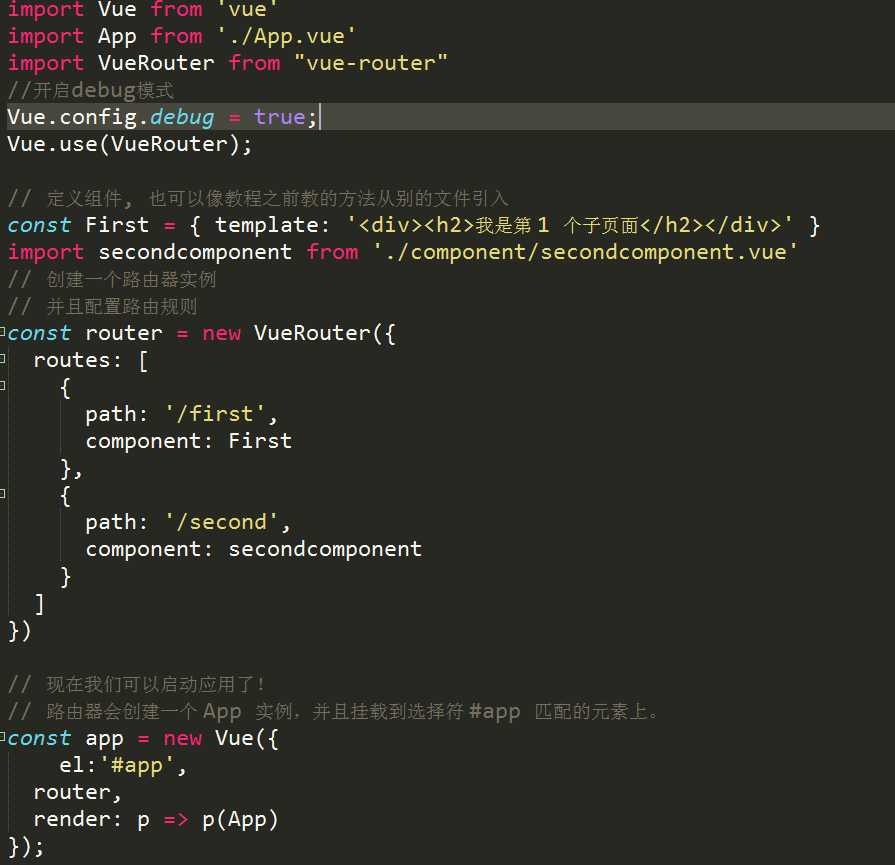Click the comment '创建一个路由器实例'
Image resolution: width=895 pixels, height=865 pixels.
[112, 279]
